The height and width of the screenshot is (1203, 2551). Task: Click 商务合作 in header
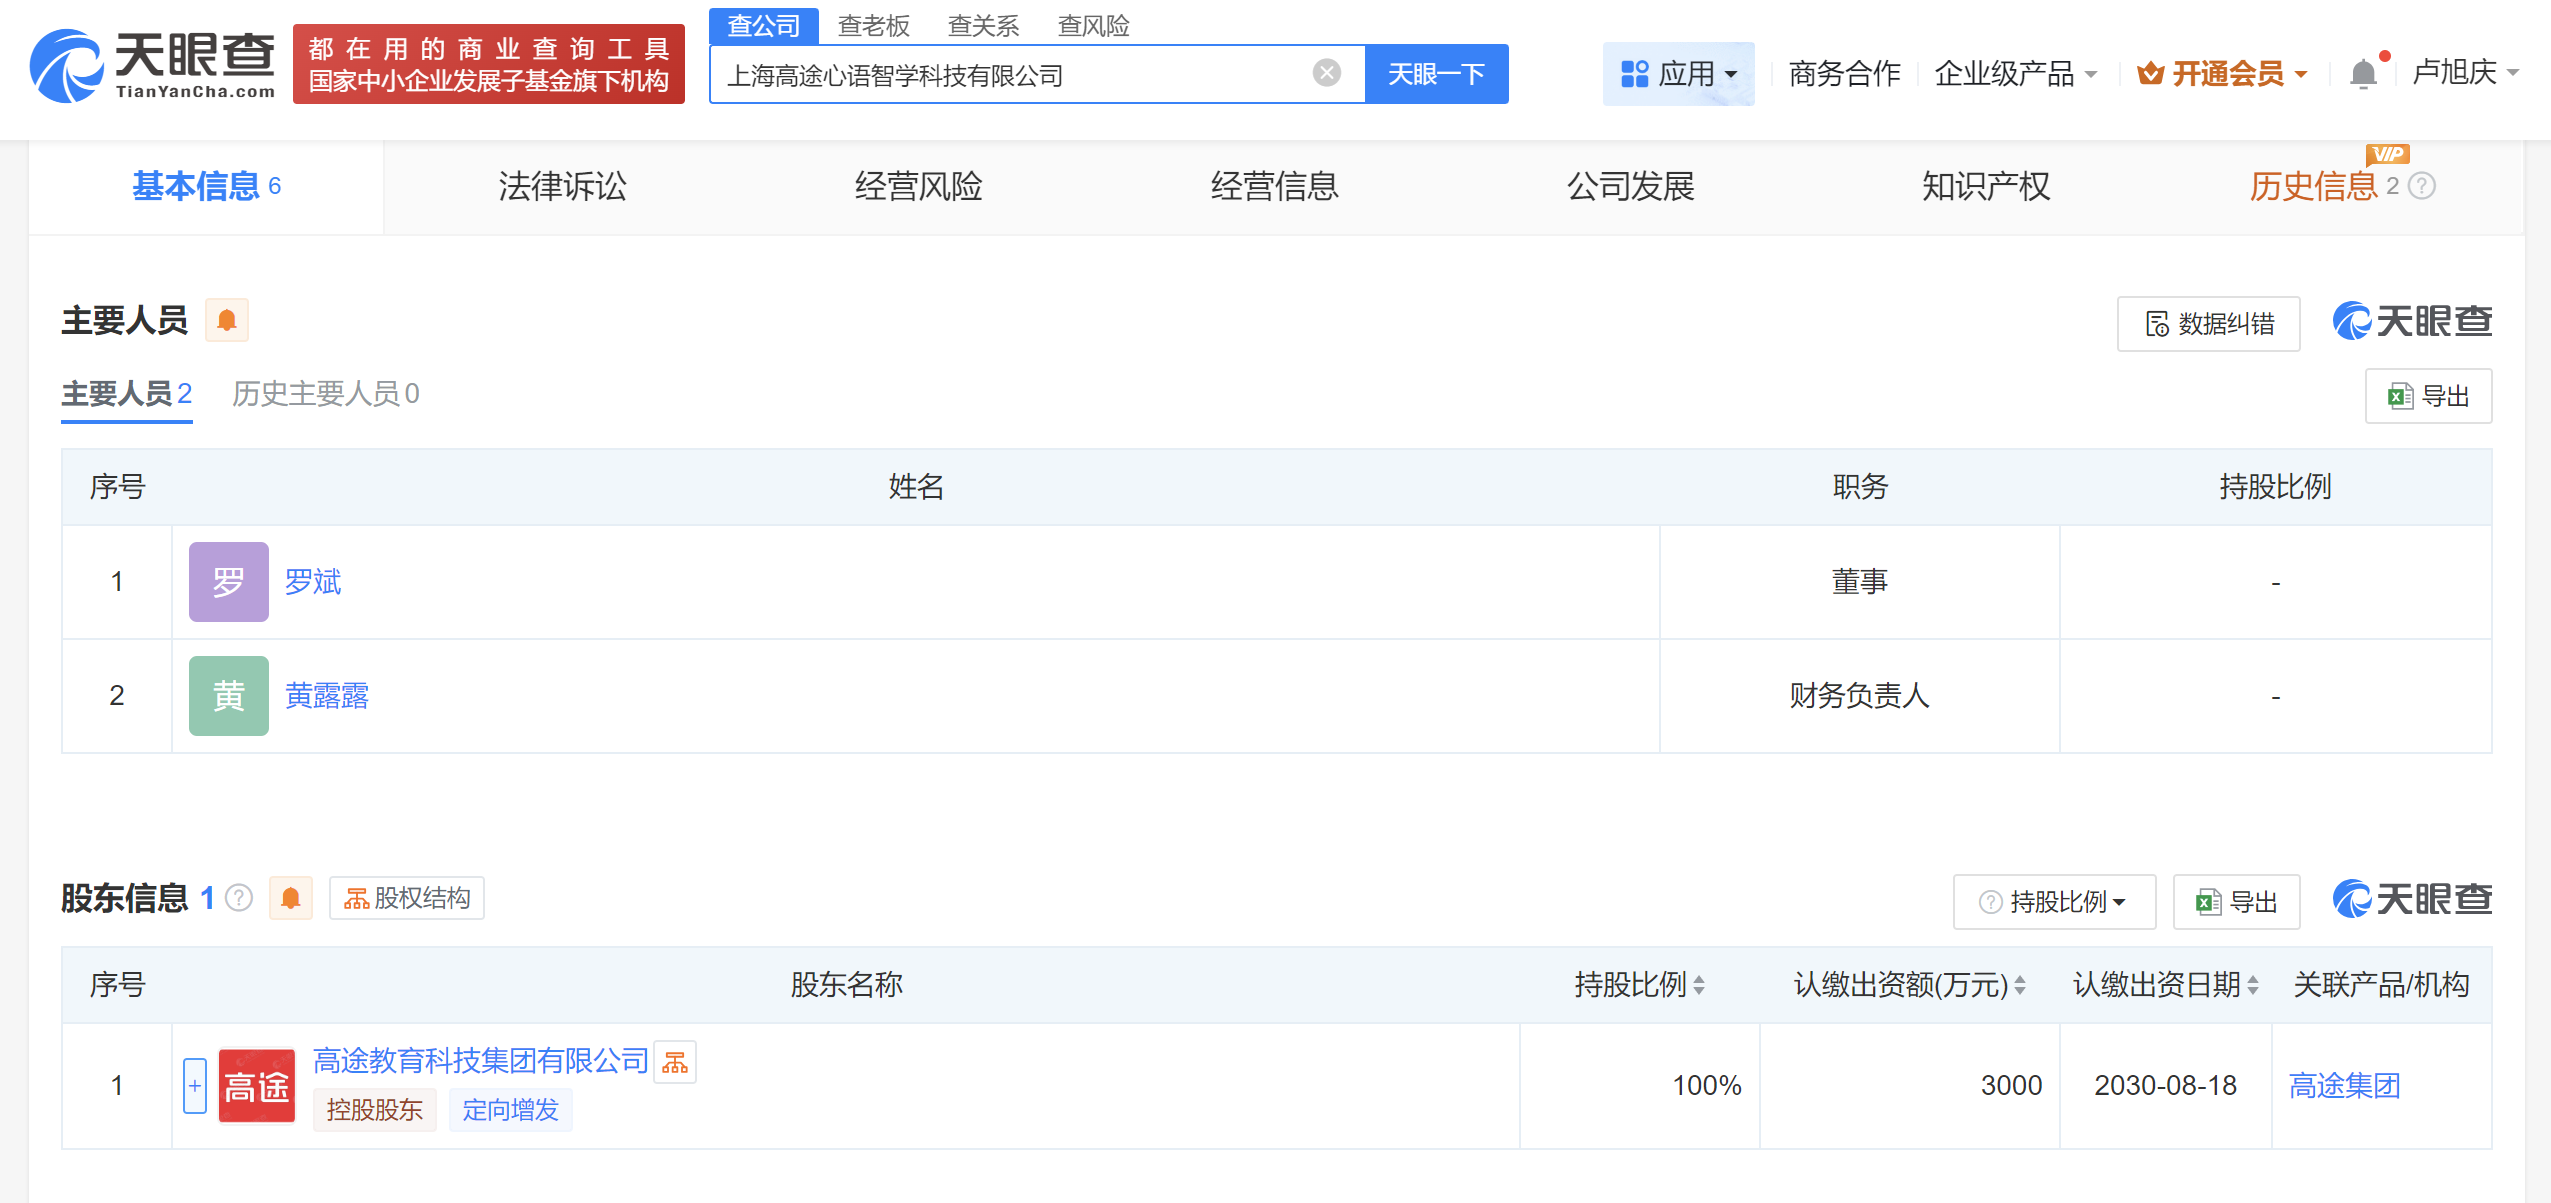point(1844,74)
